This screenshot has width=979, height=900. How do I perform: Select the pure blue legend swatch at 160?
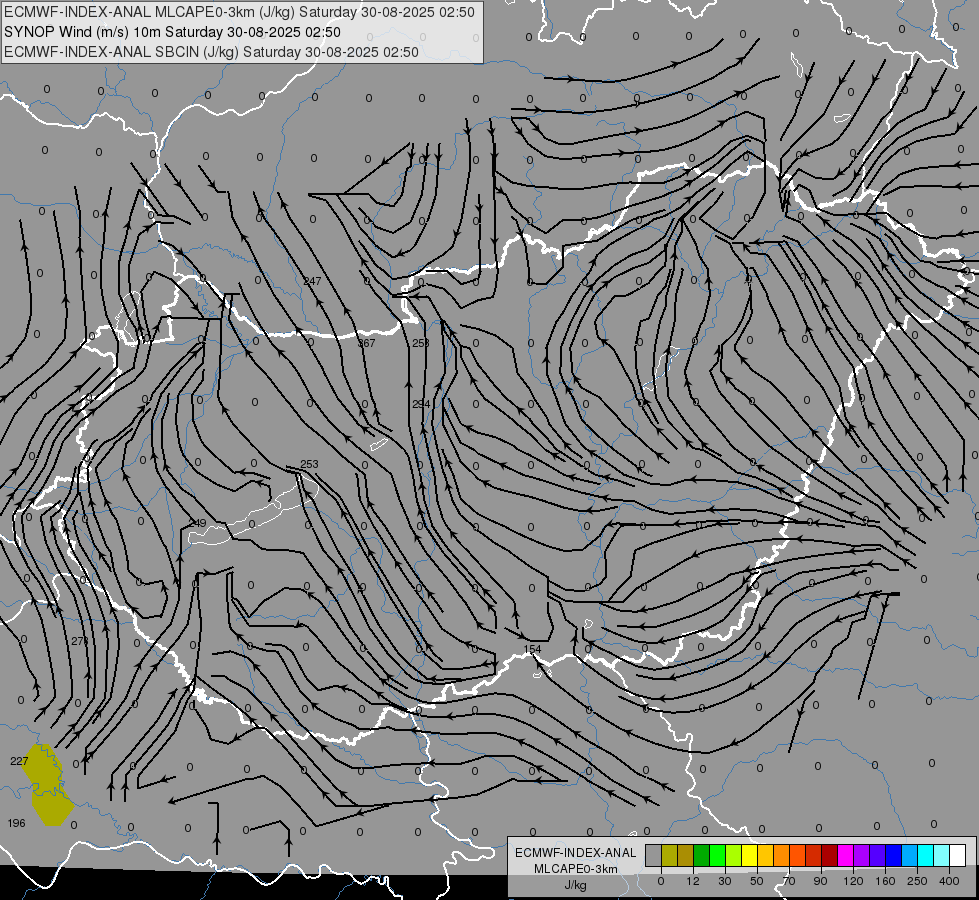click(893, 855)
